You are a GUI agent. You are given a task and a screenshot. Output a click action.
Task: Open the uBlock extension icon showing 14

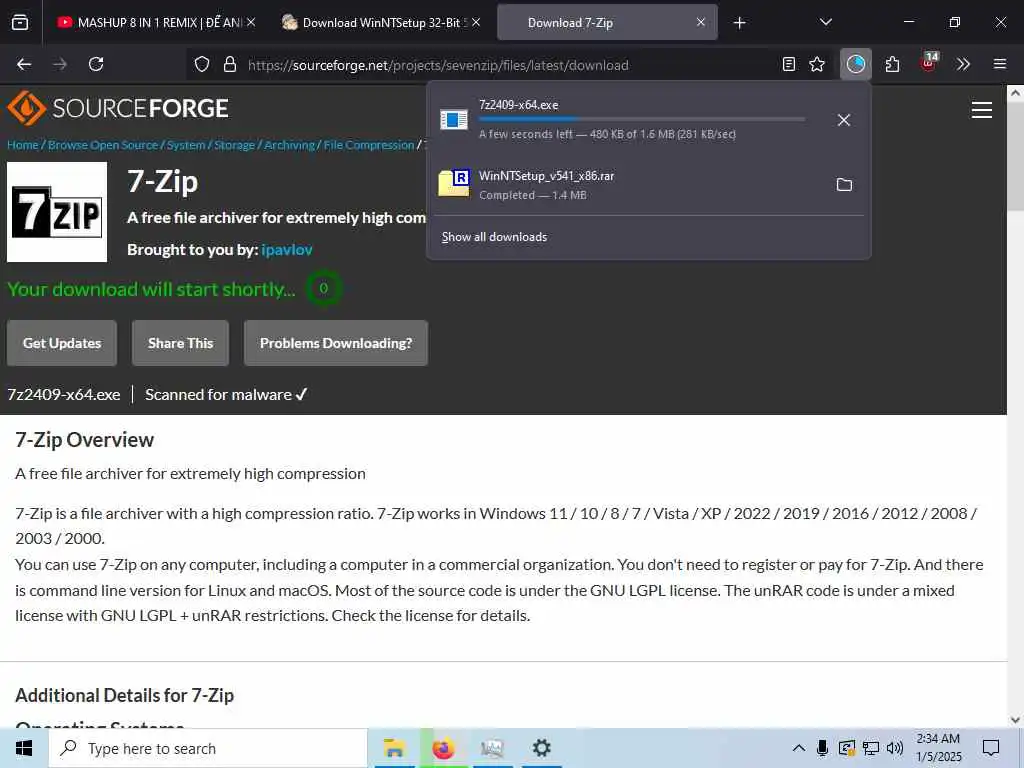929,63
